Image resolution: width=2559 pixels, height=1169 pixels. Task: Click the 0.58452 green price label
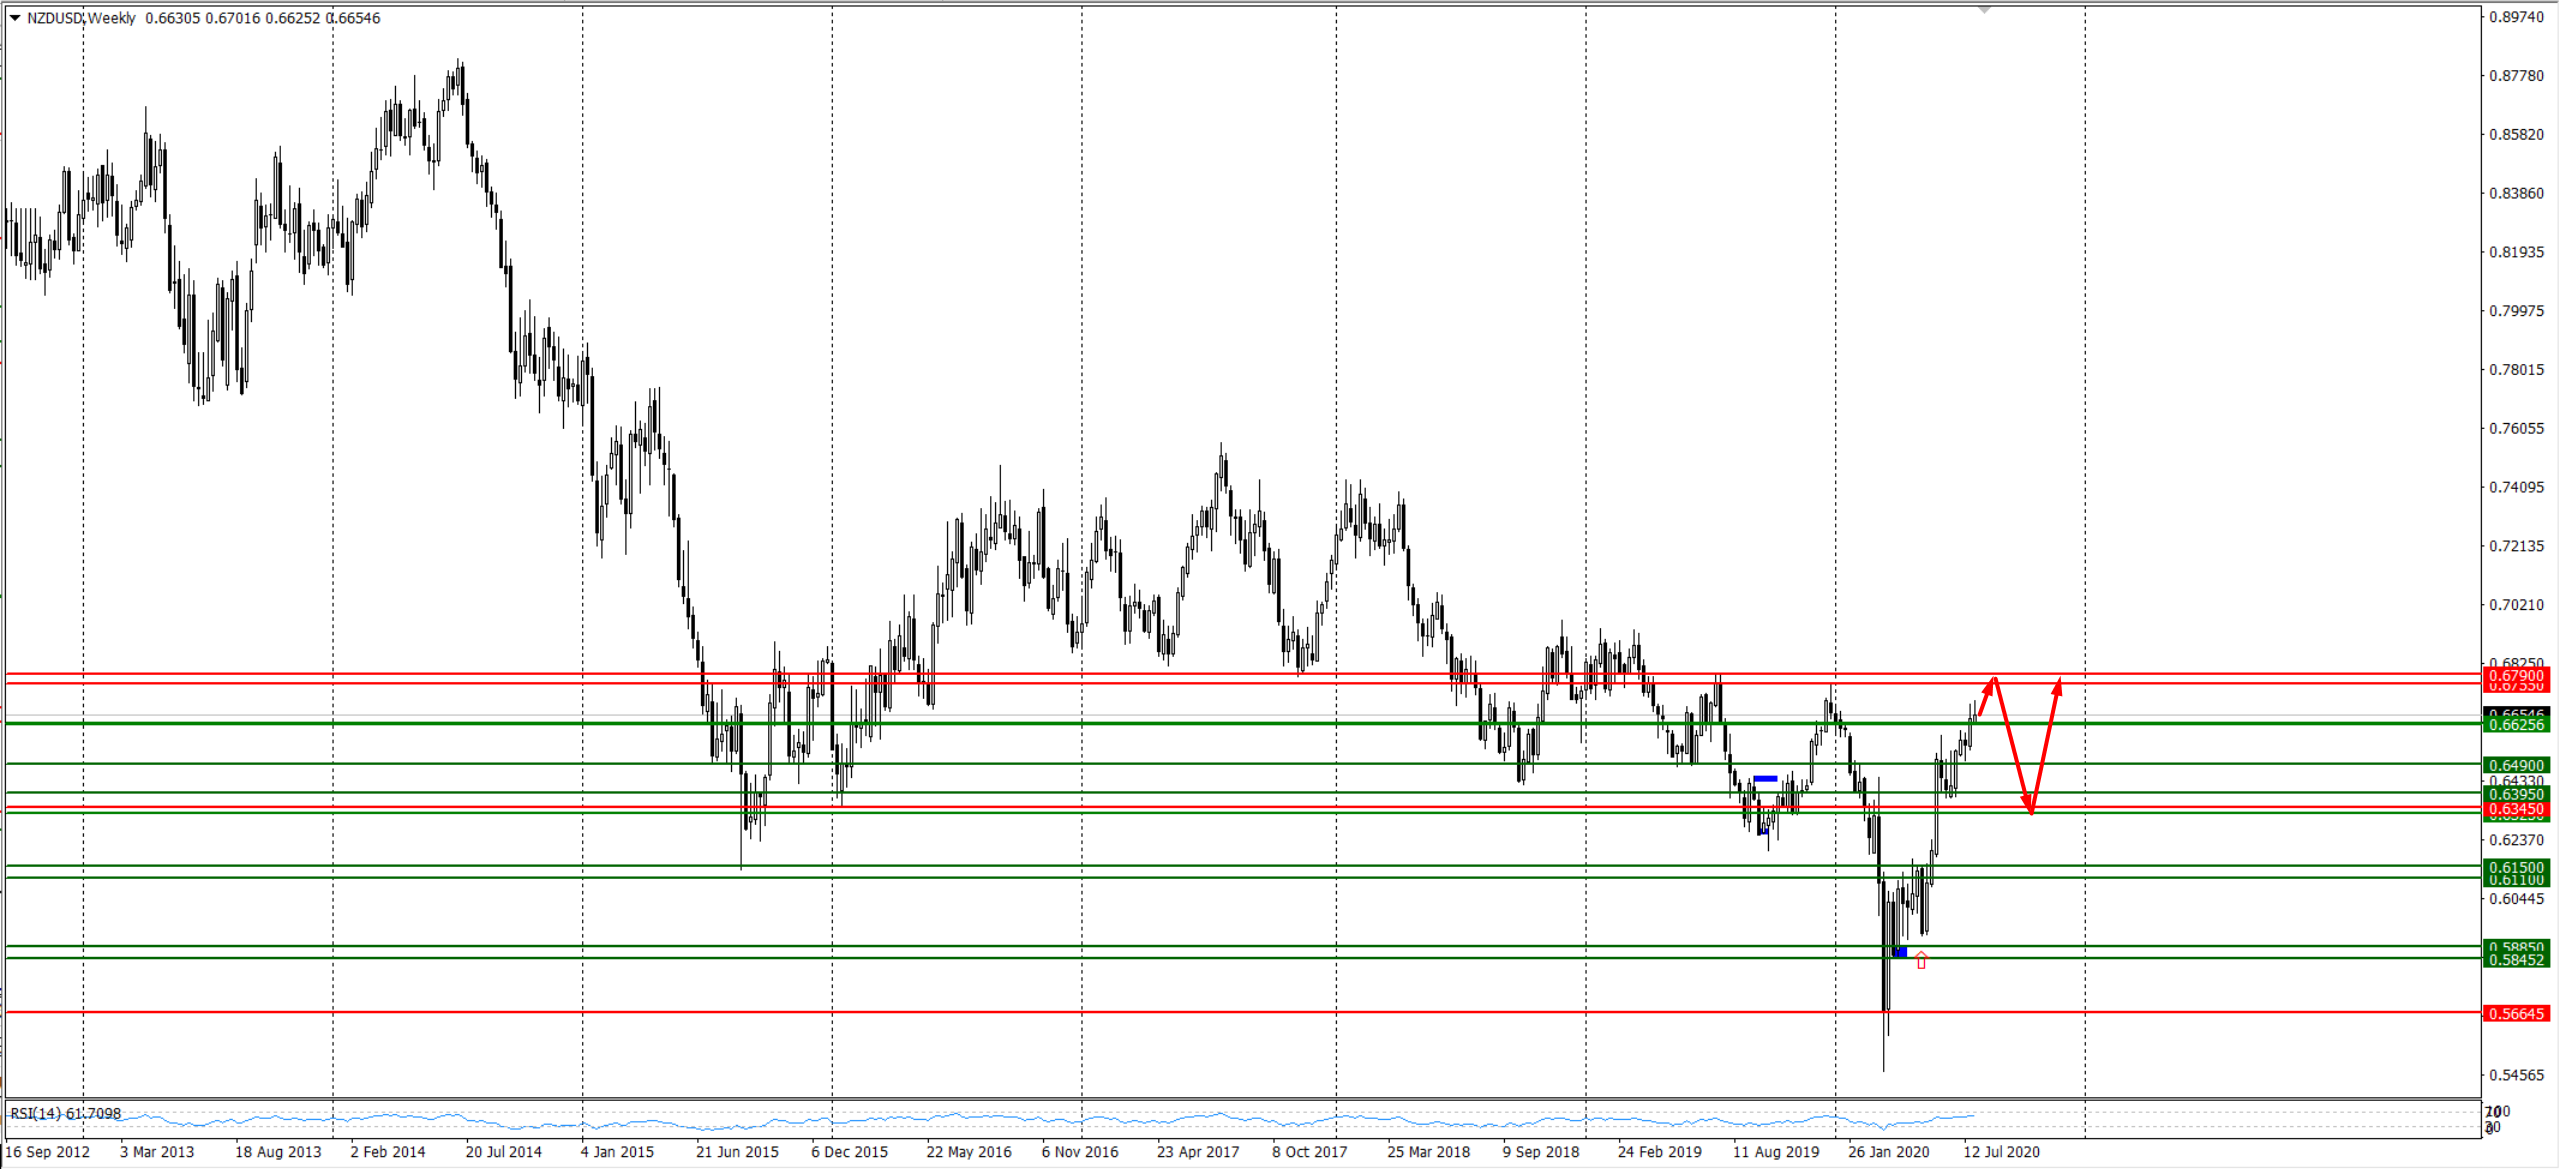(x=2516, y=960)
